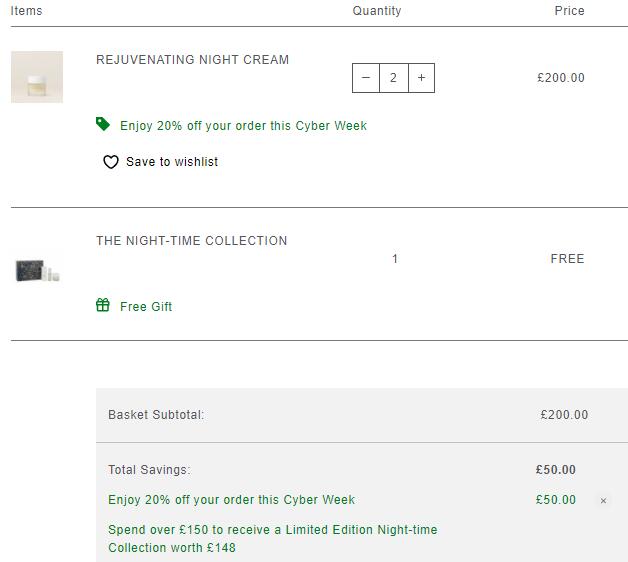Click the green price tag icon
Screen dimensions: 628x562
103,124
